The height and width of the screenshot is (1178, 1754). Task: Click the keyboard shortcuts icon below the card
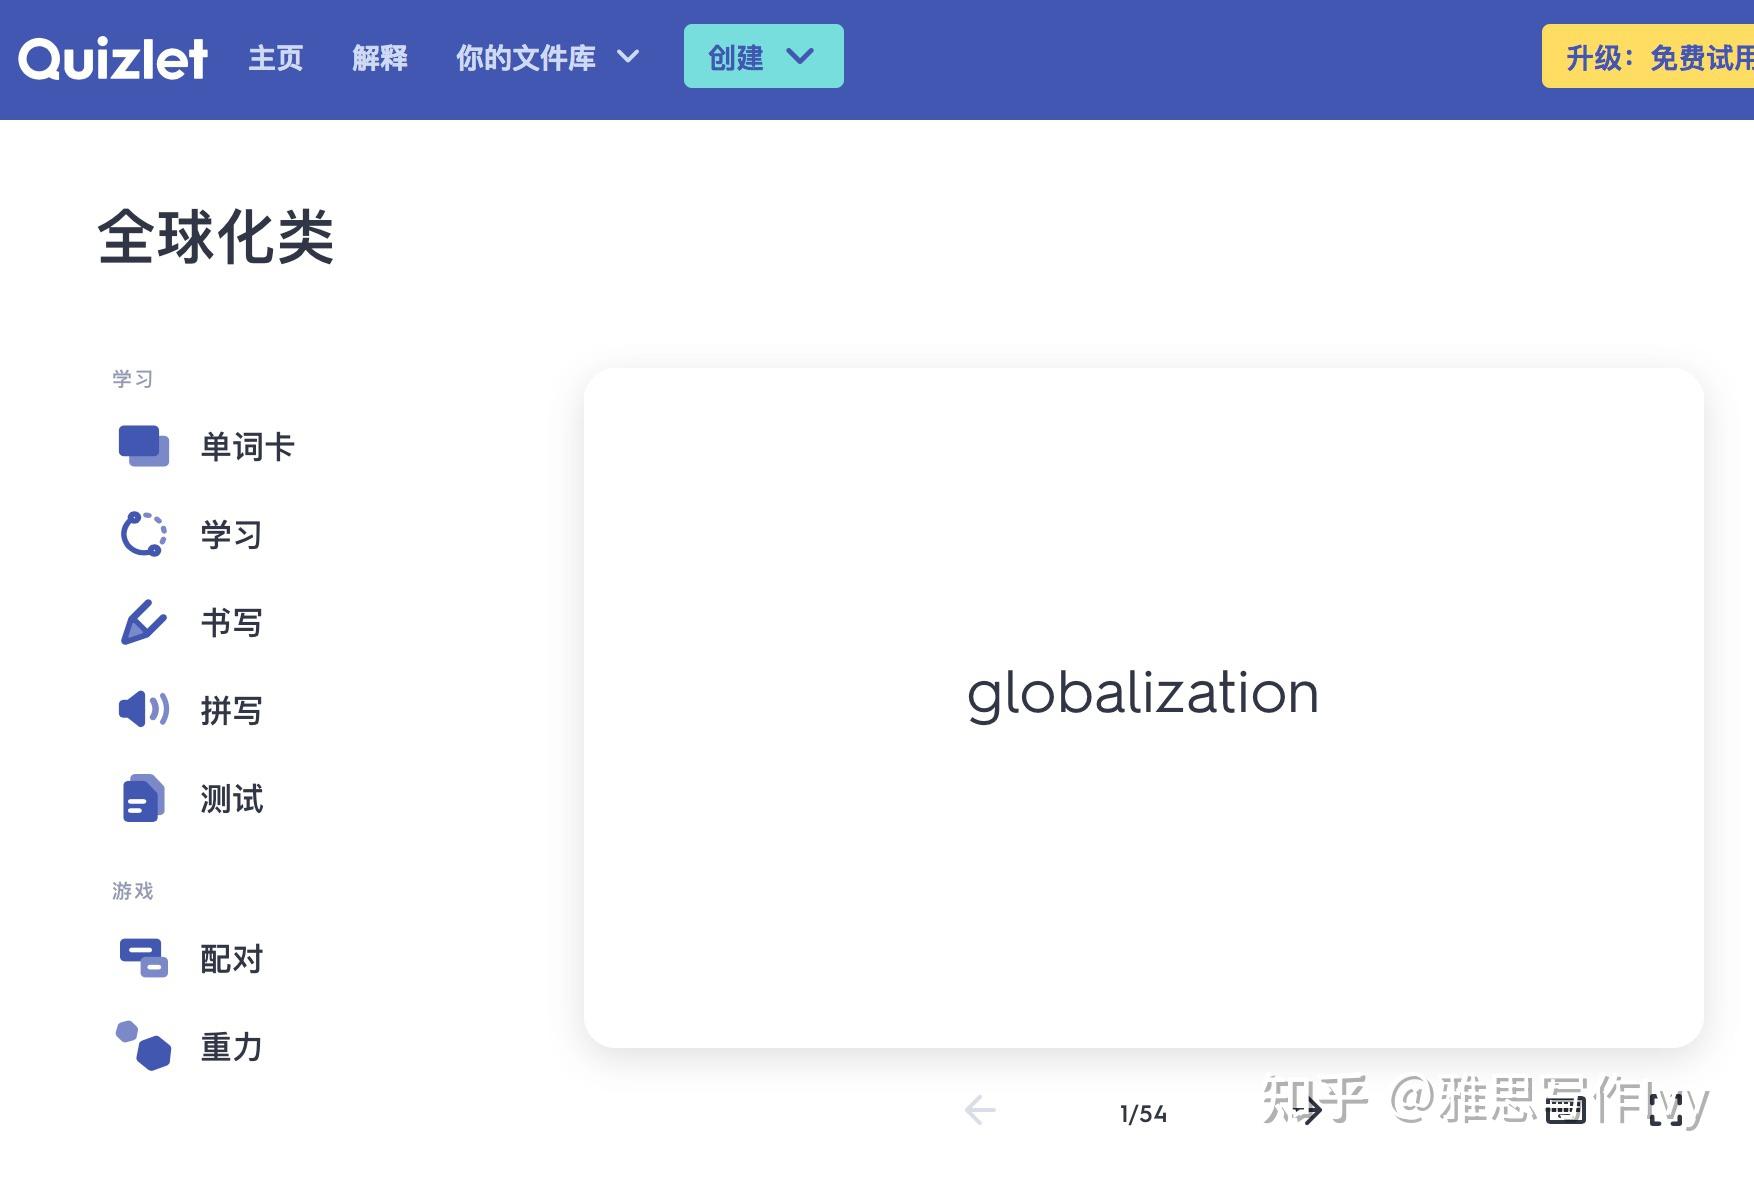[x=1565, y=1109]
